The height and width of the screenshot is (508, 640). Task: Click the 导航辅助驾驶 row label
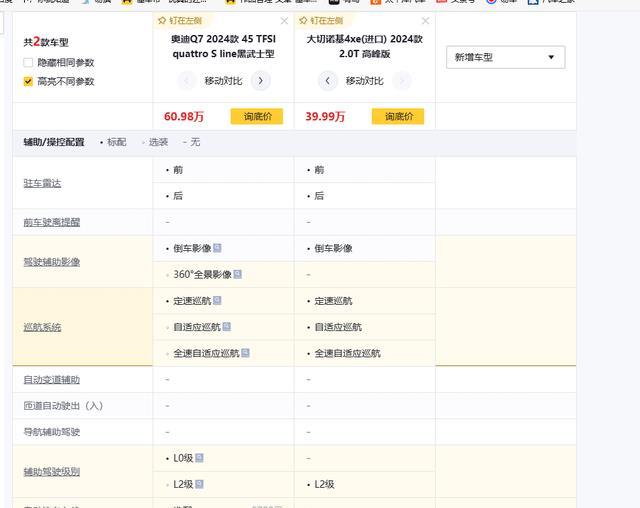(51, 432)
